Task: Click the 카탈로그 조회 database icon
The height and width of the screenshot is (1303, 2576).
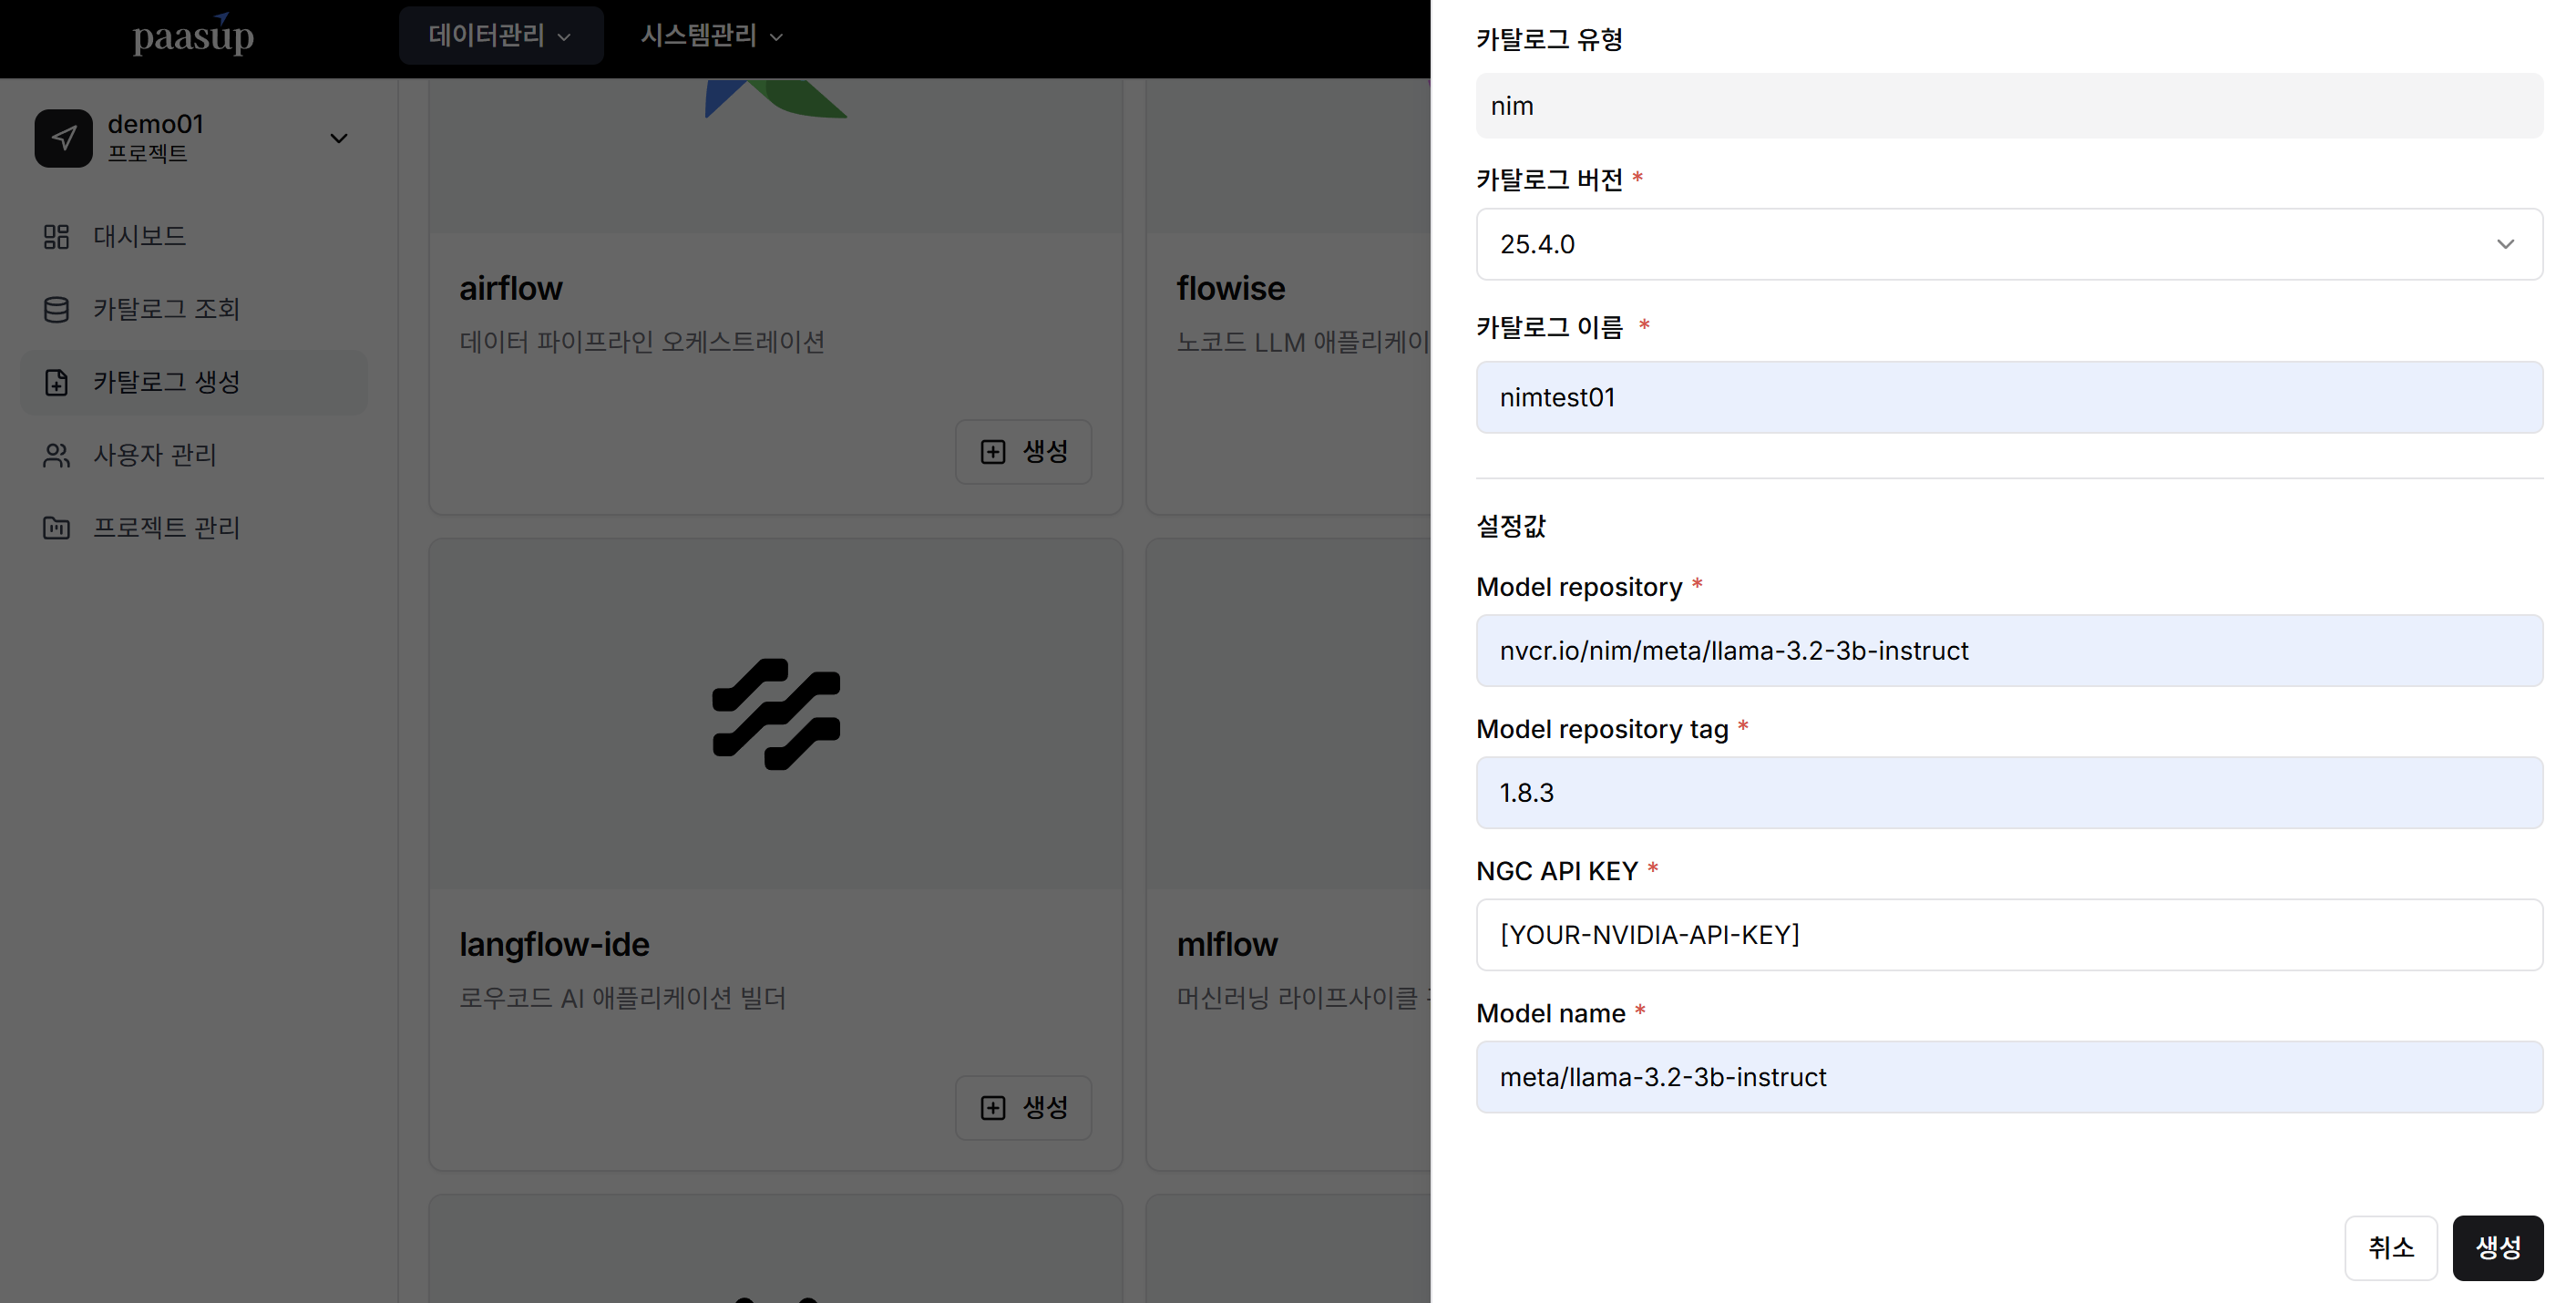Action: coord(56,309)
